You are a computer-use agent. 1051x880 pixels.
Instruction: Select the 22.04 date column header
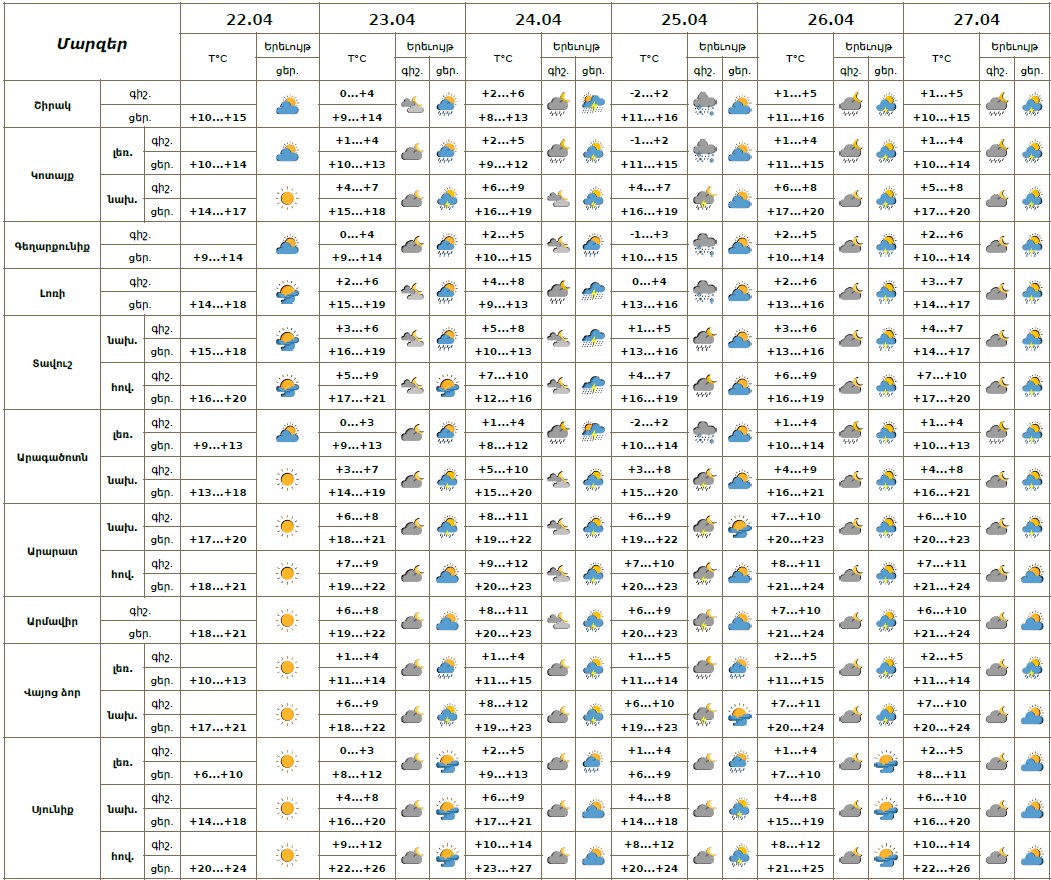coord(249,19)
